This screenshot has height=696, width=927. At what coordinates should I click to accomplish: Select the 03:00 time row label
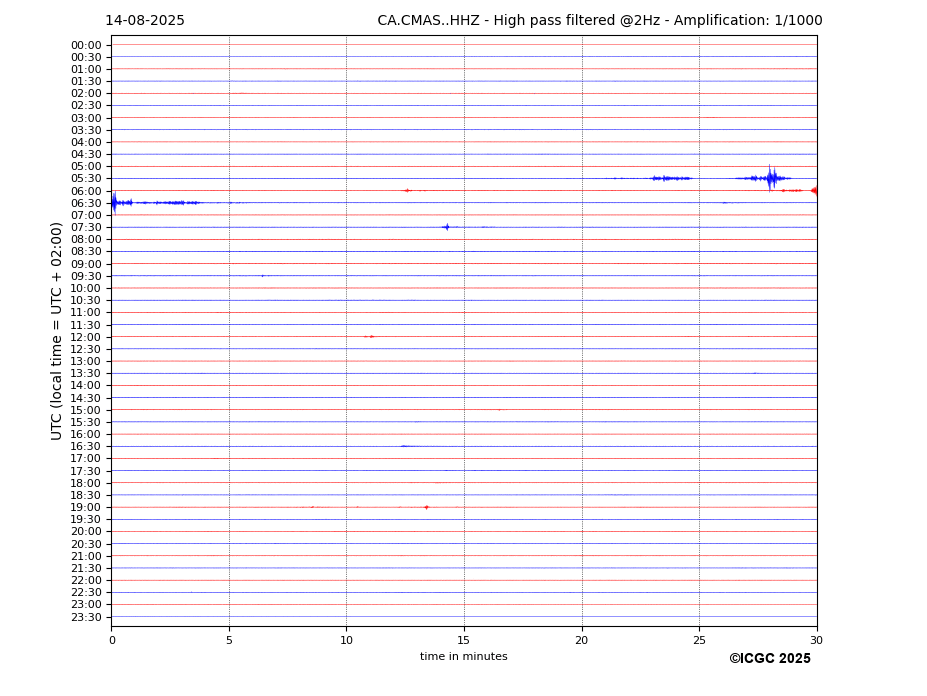click(x=86, y=118)
